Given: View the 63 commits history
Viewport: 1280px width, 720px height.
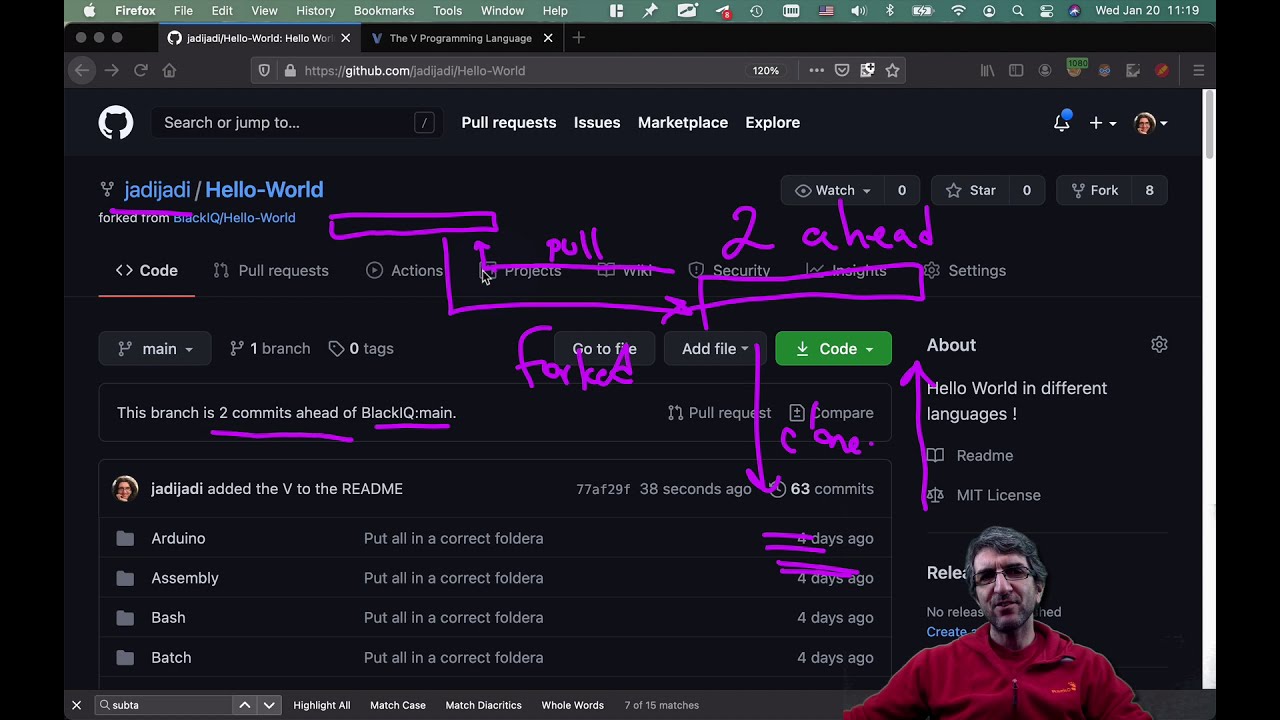Looking at the screenshot, I should click(821, 489).
